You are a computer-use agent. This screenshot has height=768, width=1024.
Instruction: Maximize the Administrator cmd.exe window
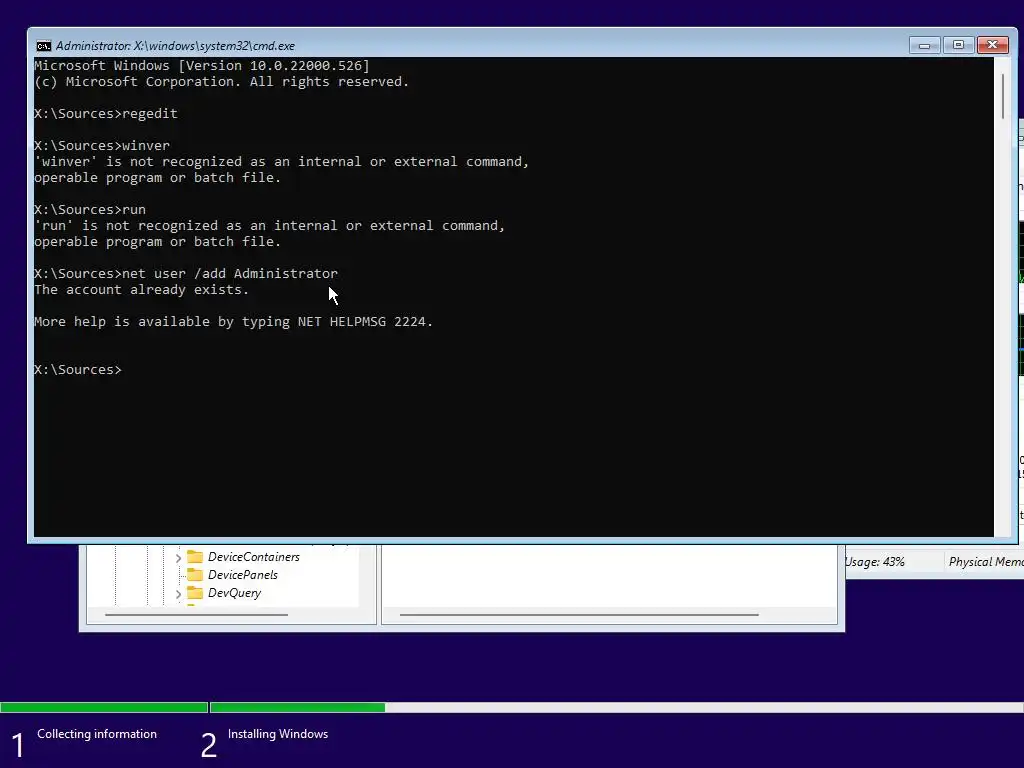click(958, 45)
